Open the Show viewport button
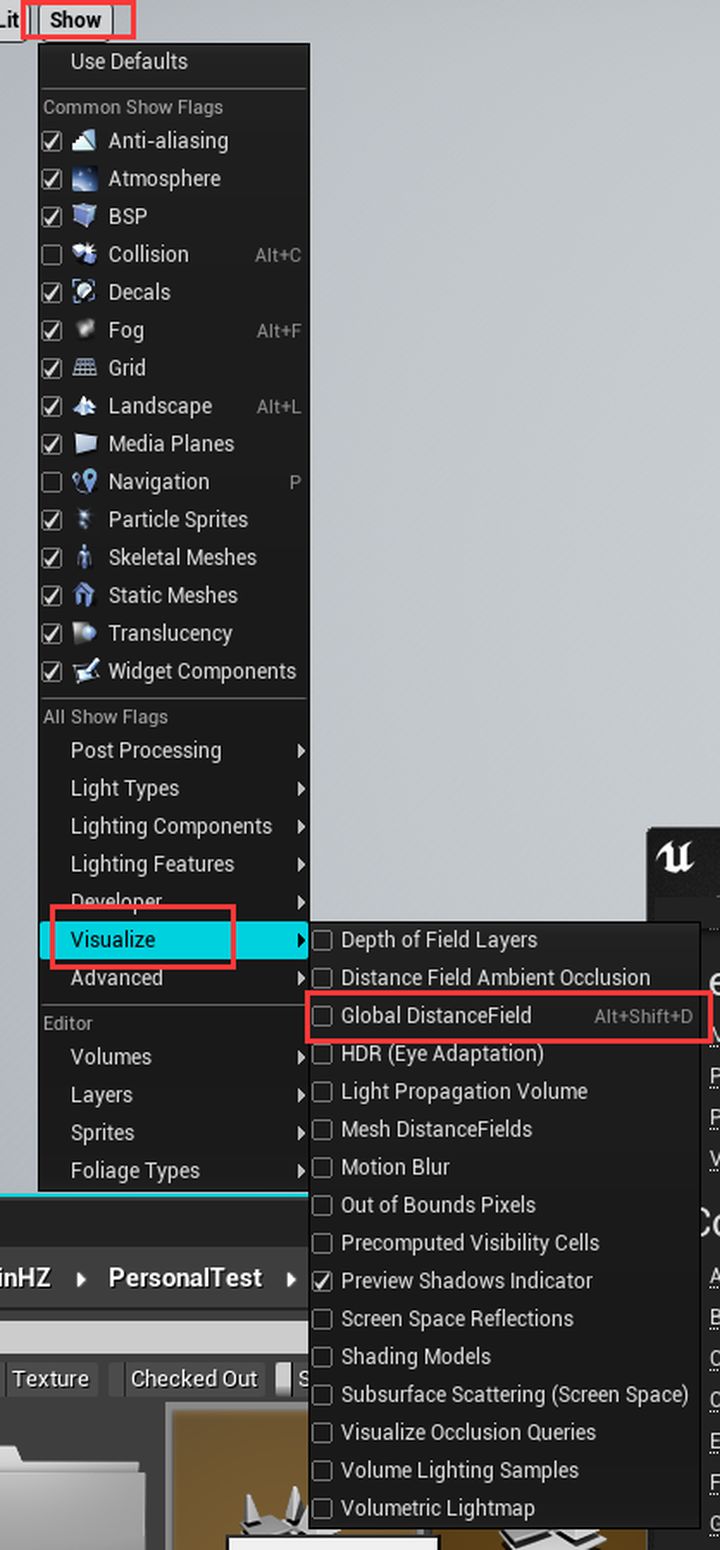720x1550 pixels. click(76, 19)
